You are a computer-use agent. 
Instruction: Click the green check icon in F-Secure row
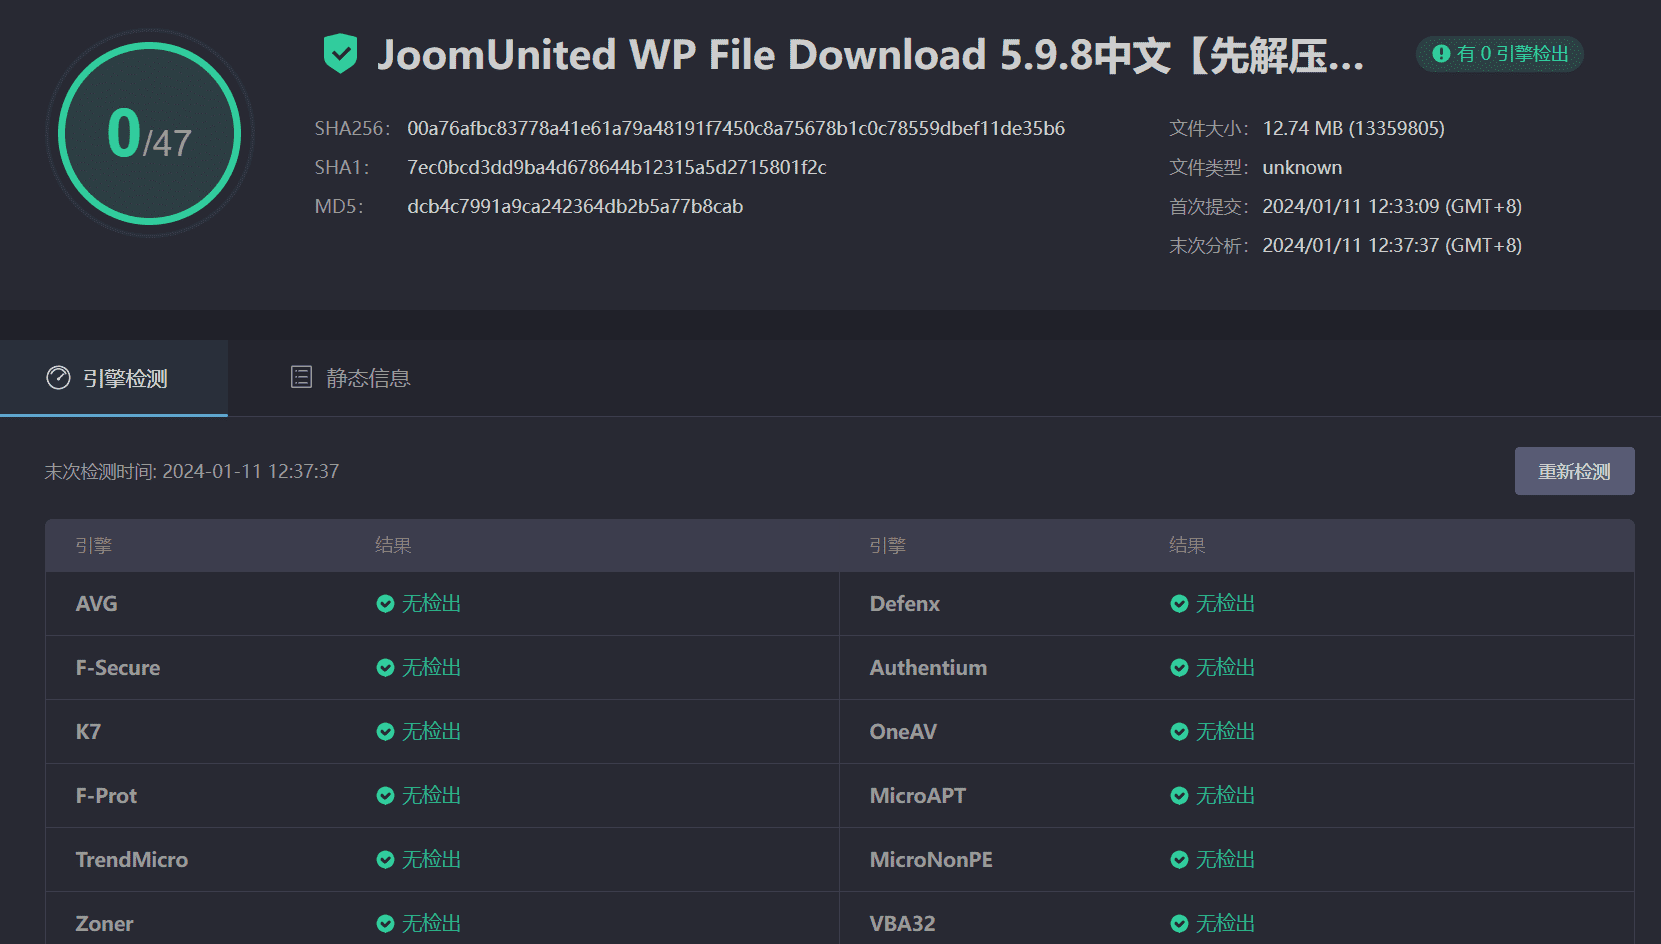(x=385, y=668)
